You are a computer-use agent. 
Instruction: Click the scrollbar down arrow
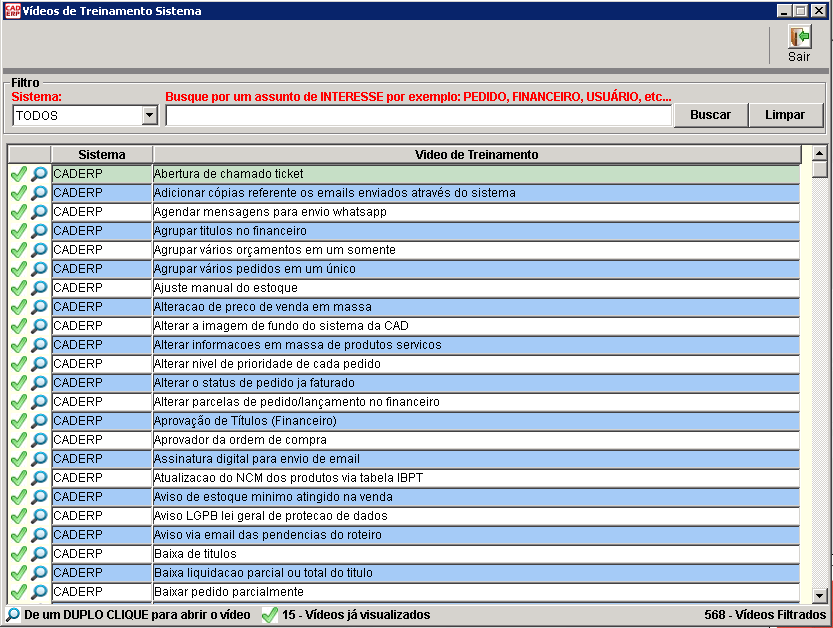point(820,596)
